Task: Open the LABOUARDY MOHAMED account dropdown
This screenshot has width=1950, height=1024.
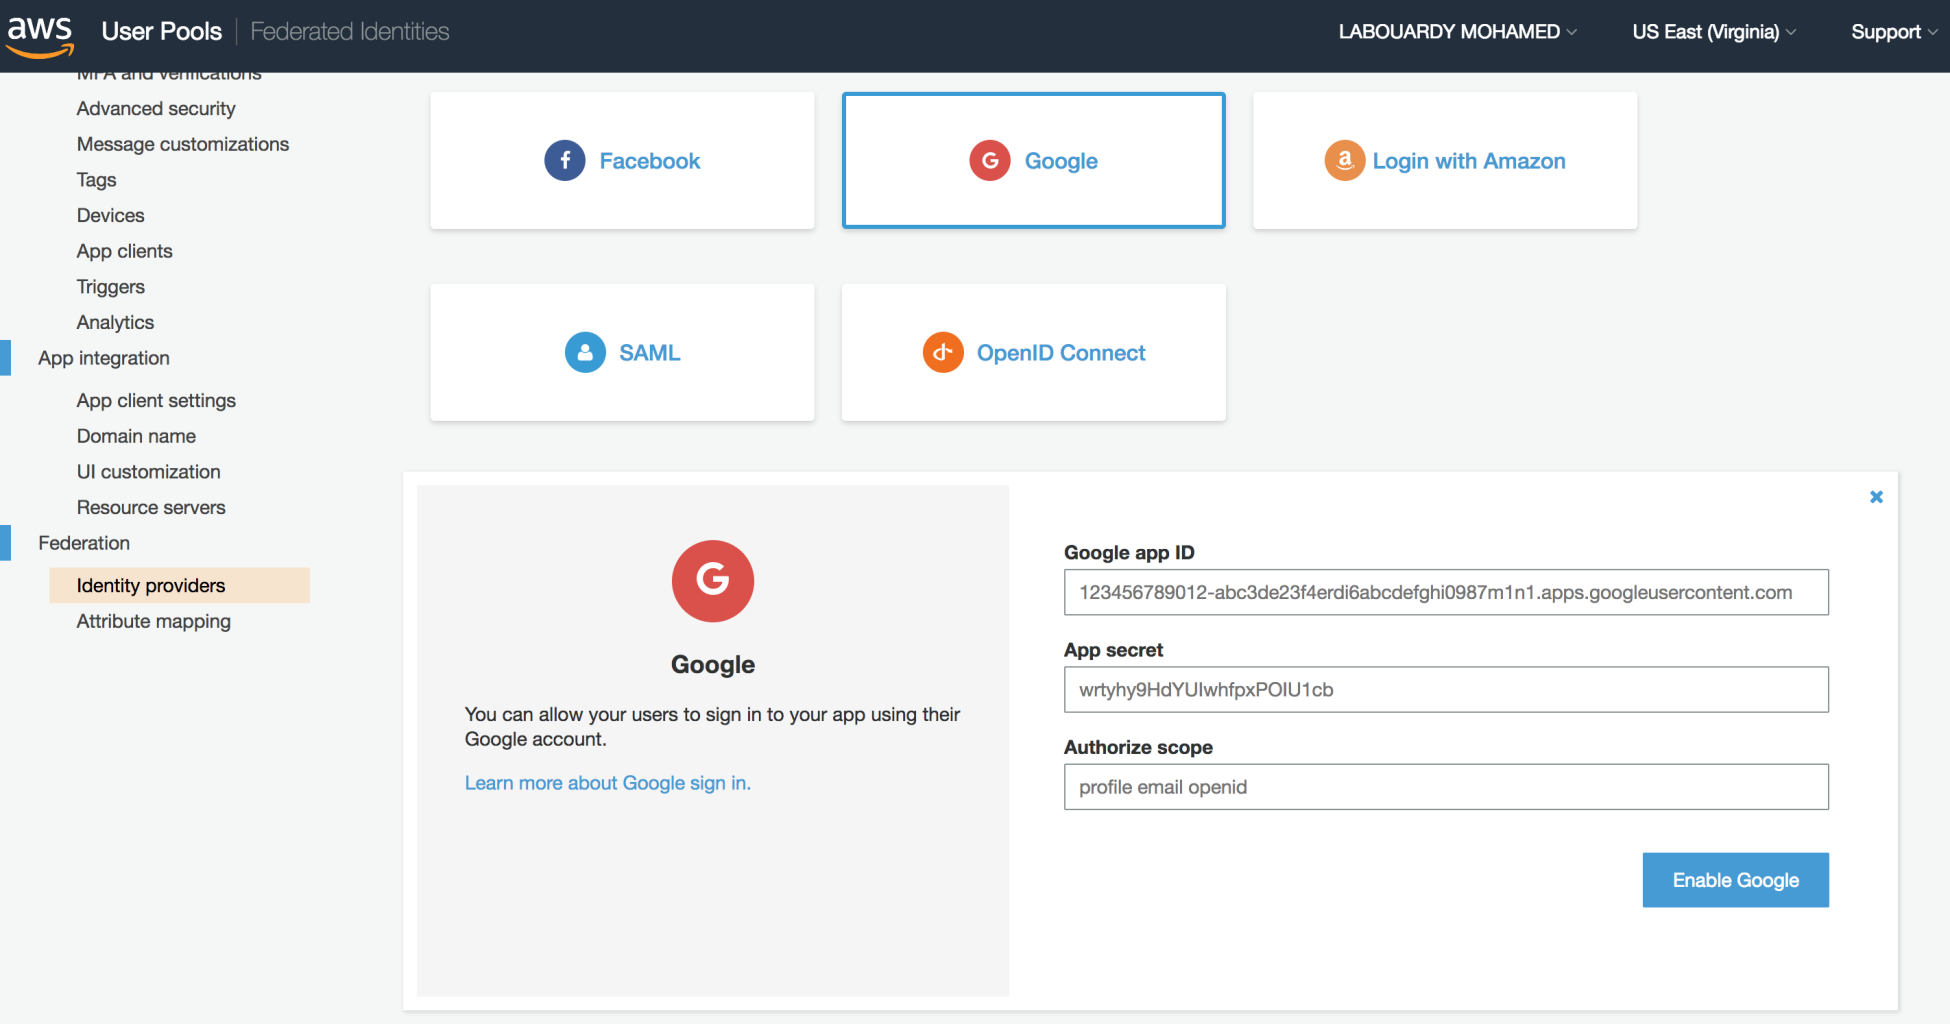Action: (1458, 32)
